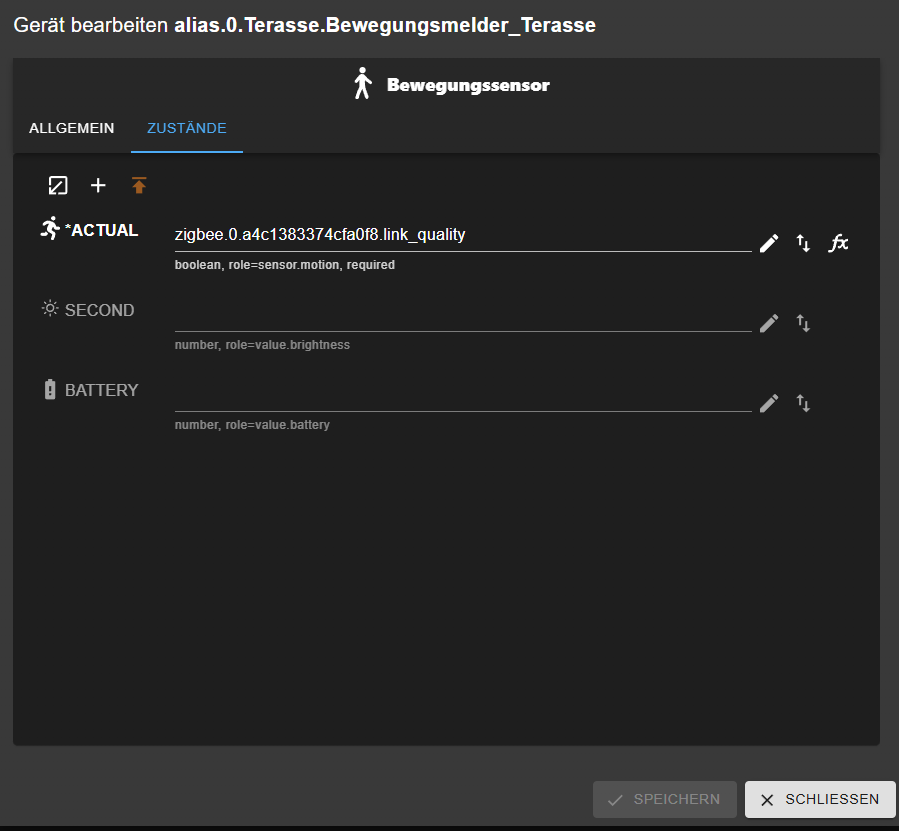The width and height of the screenshot is (899, 831).
Task: Click the battery icon beside the BATTERY label
Action: (x=50, y=390)
